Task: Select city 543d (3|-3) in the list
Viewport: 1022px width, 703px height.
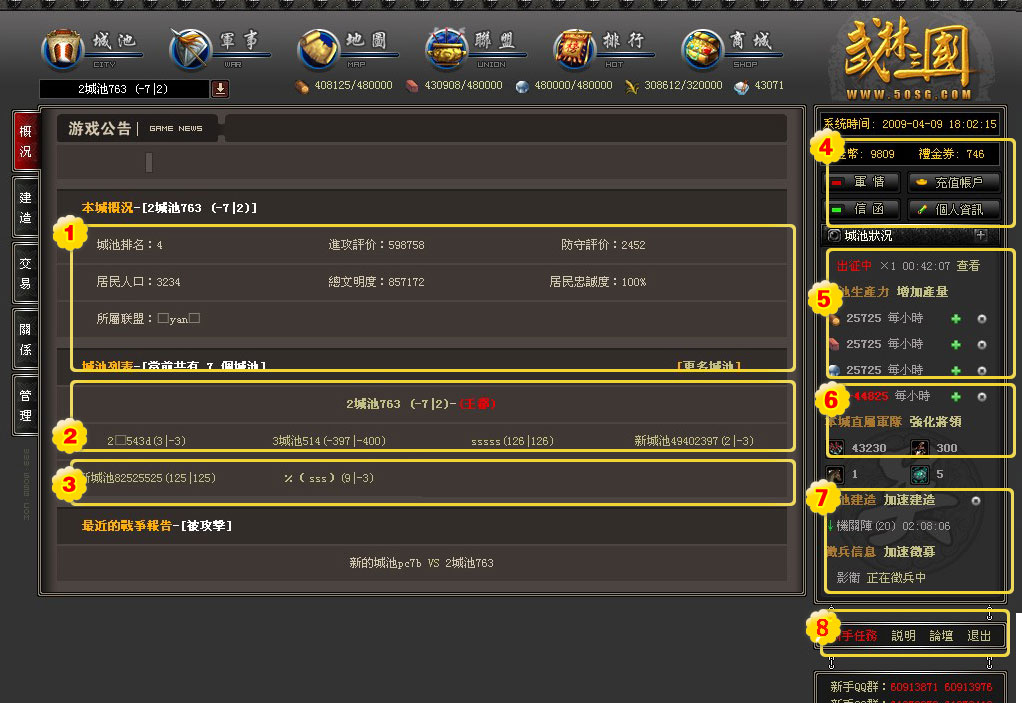Action: [x=147, y=441]
